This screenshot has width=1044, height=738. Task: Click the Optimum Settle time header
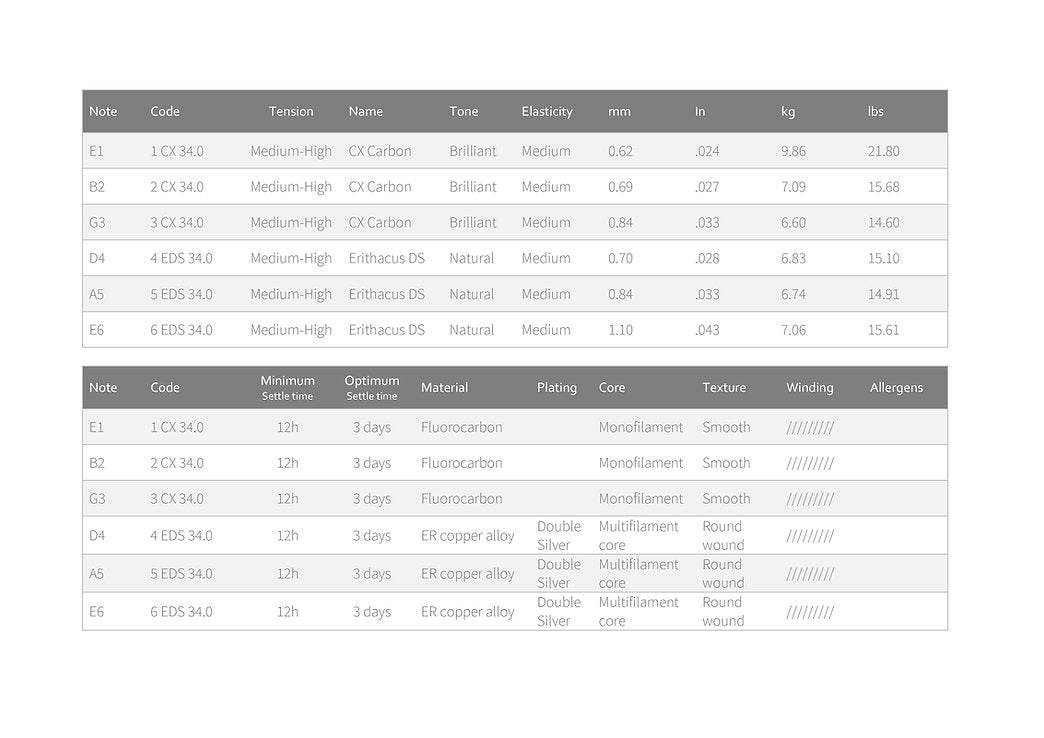point(372,388)
